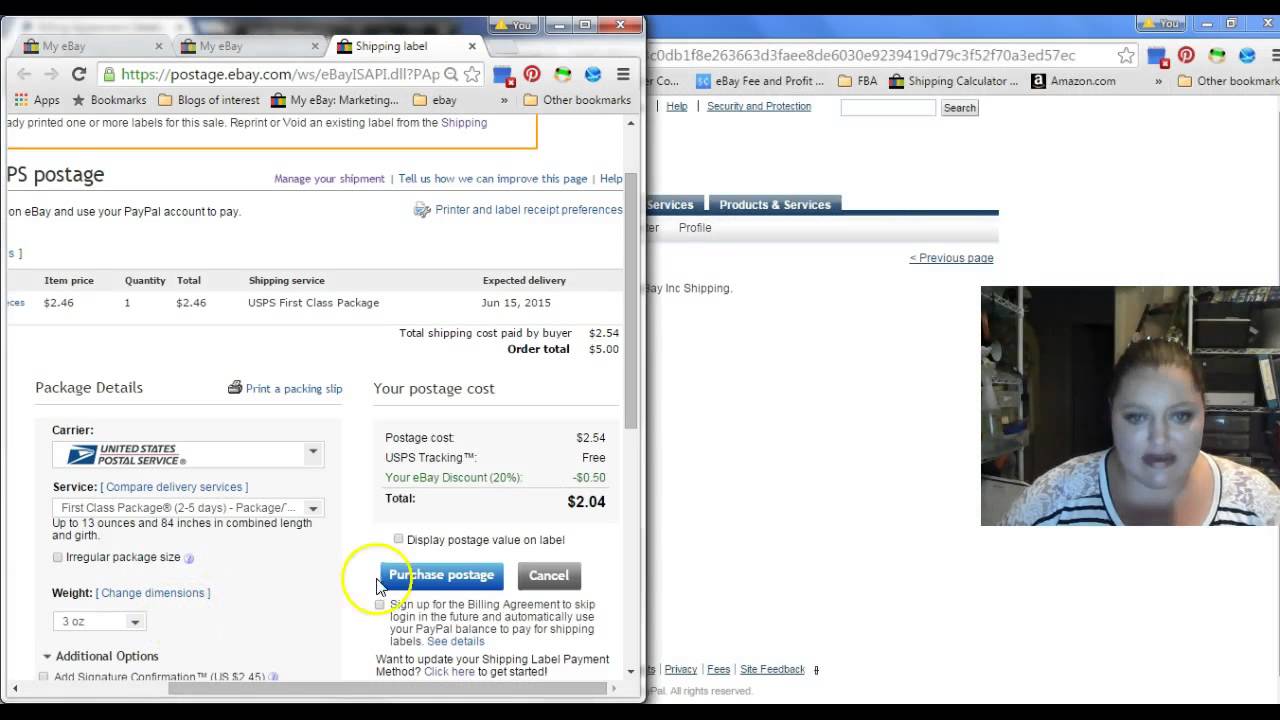Open the Bookmarks star shortcut
Image resolution: width=1280 pixels, height=720 pixels.
[109, 100]
